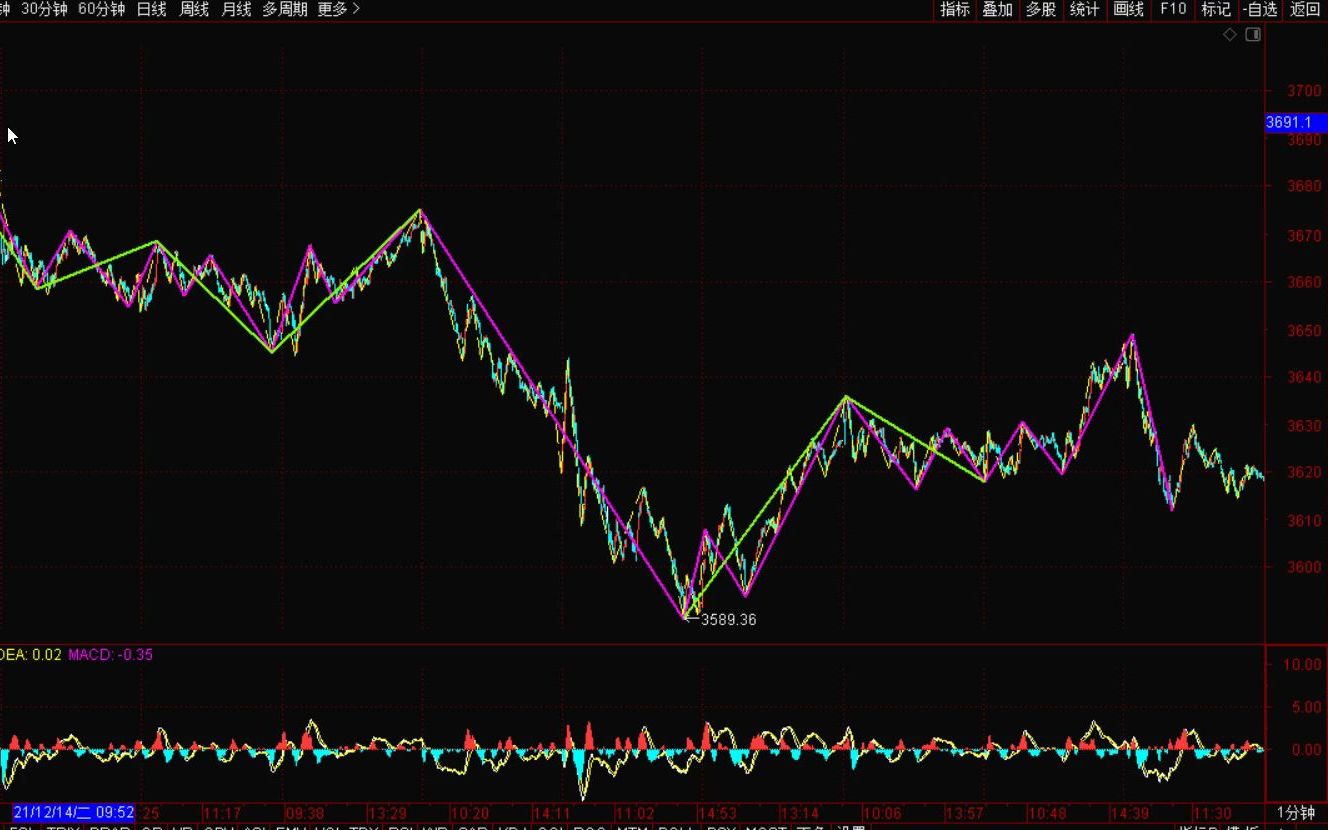Screen dimensions: 1328x830
Task: Click the 11:17 time axis label
Action: click(x=222, y=813)
